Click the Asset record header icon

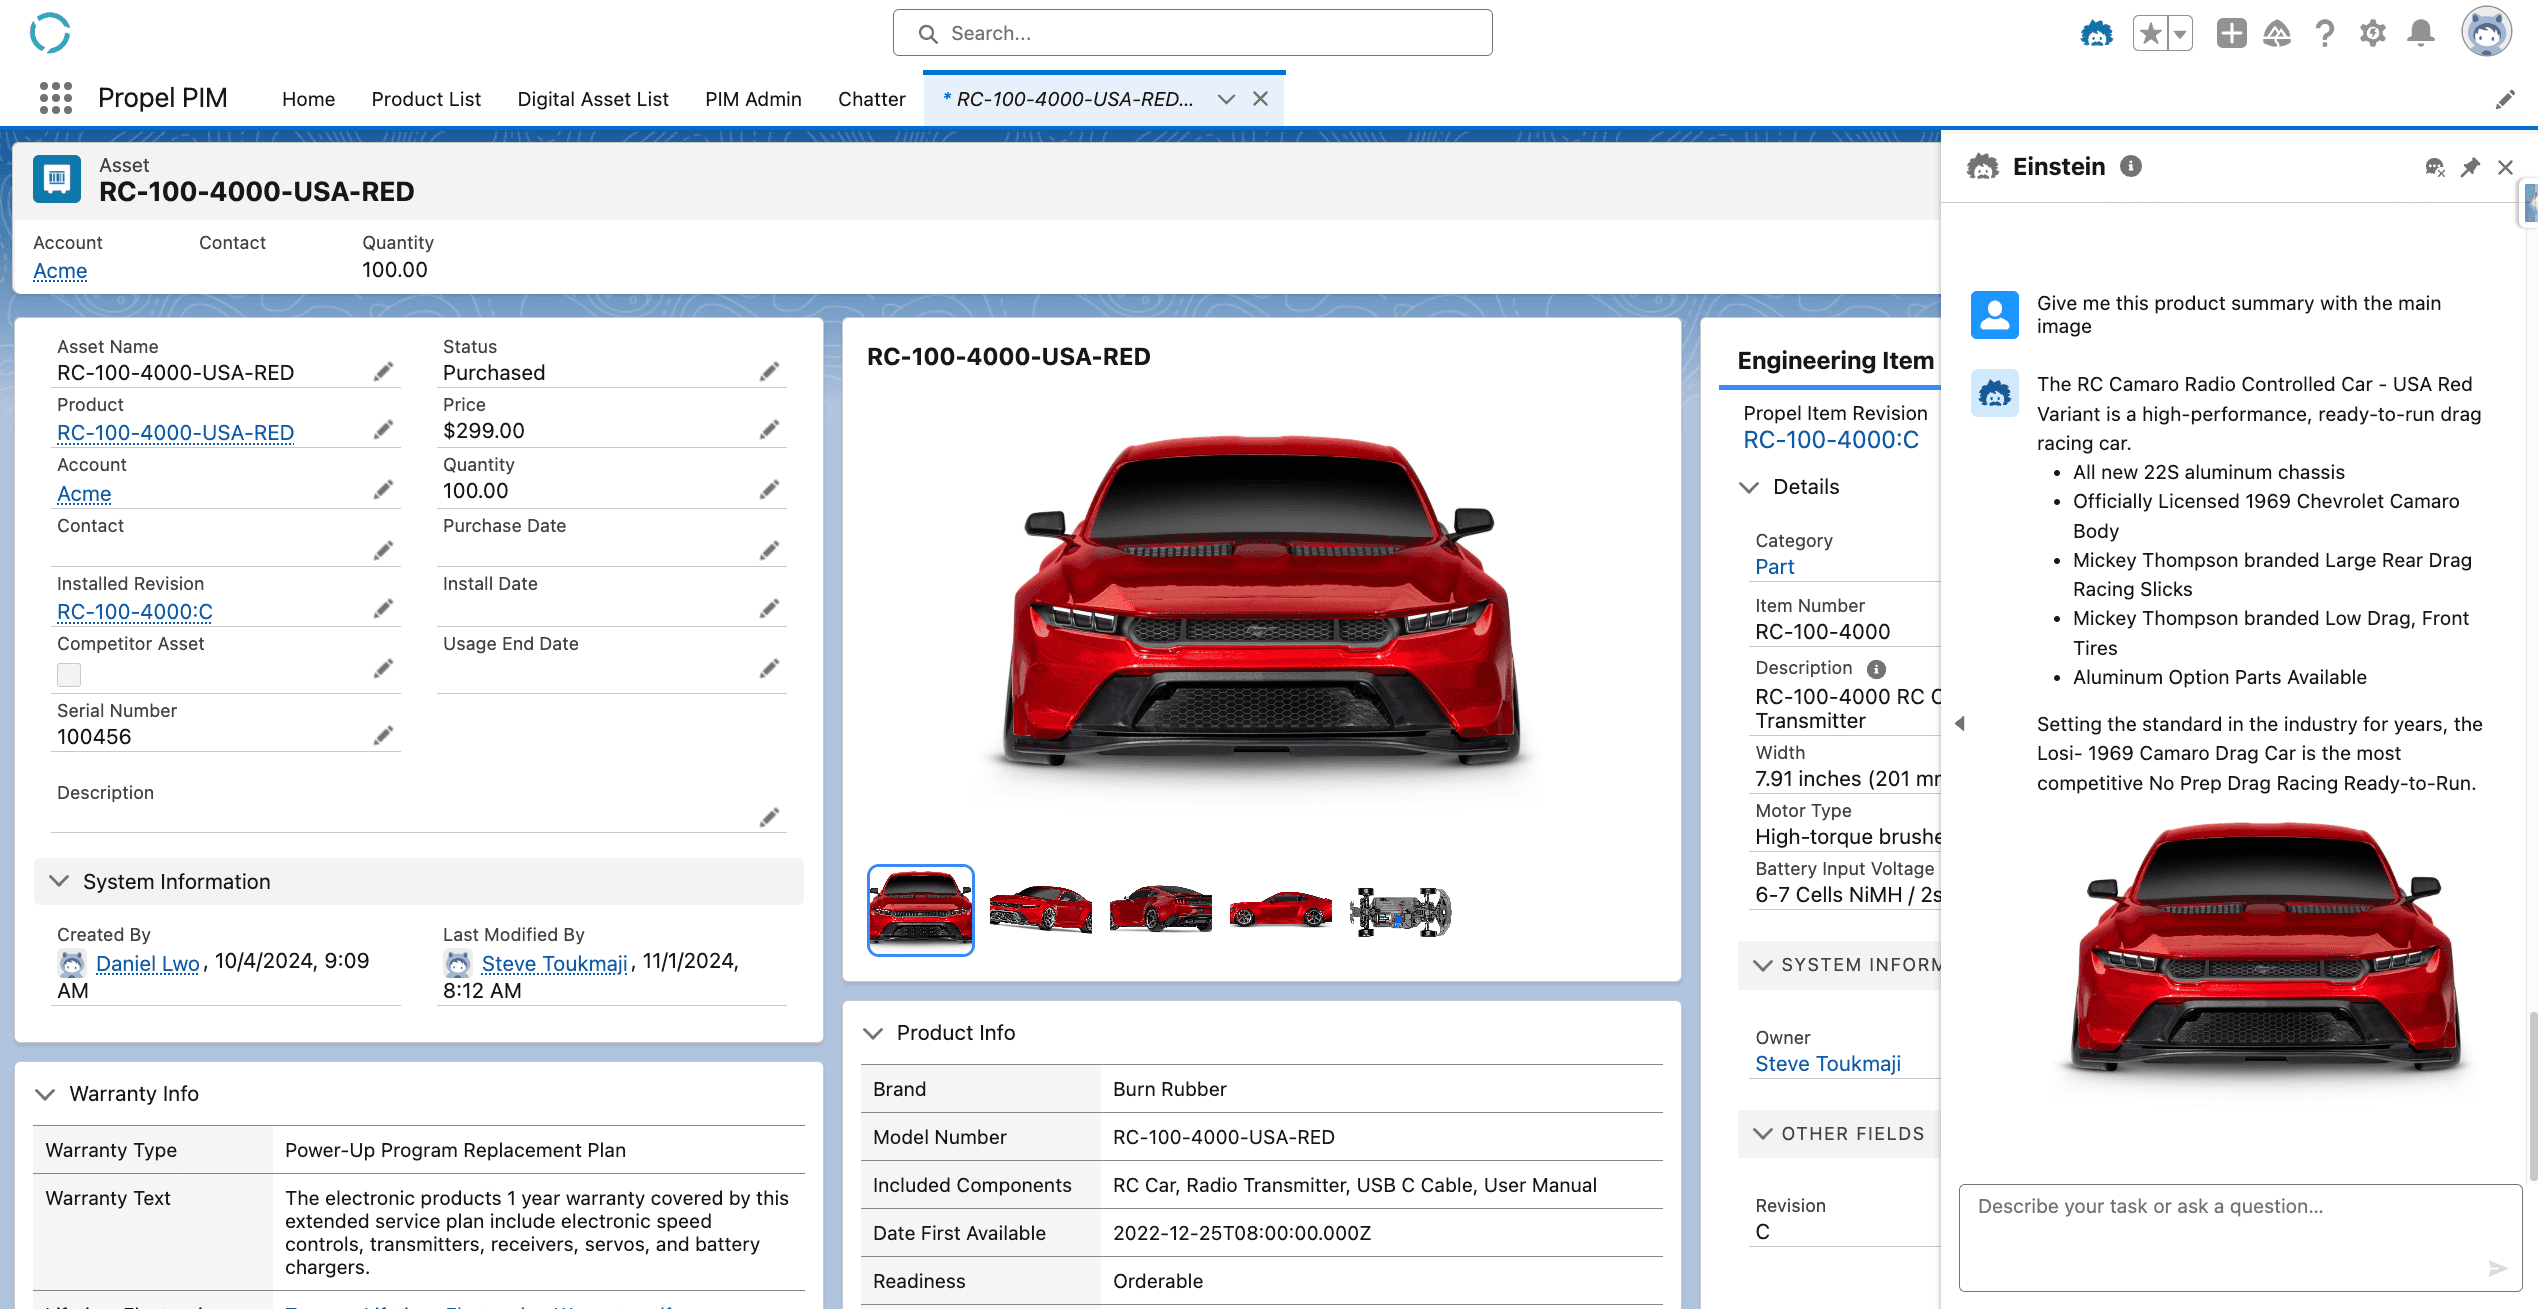point(57,179)
